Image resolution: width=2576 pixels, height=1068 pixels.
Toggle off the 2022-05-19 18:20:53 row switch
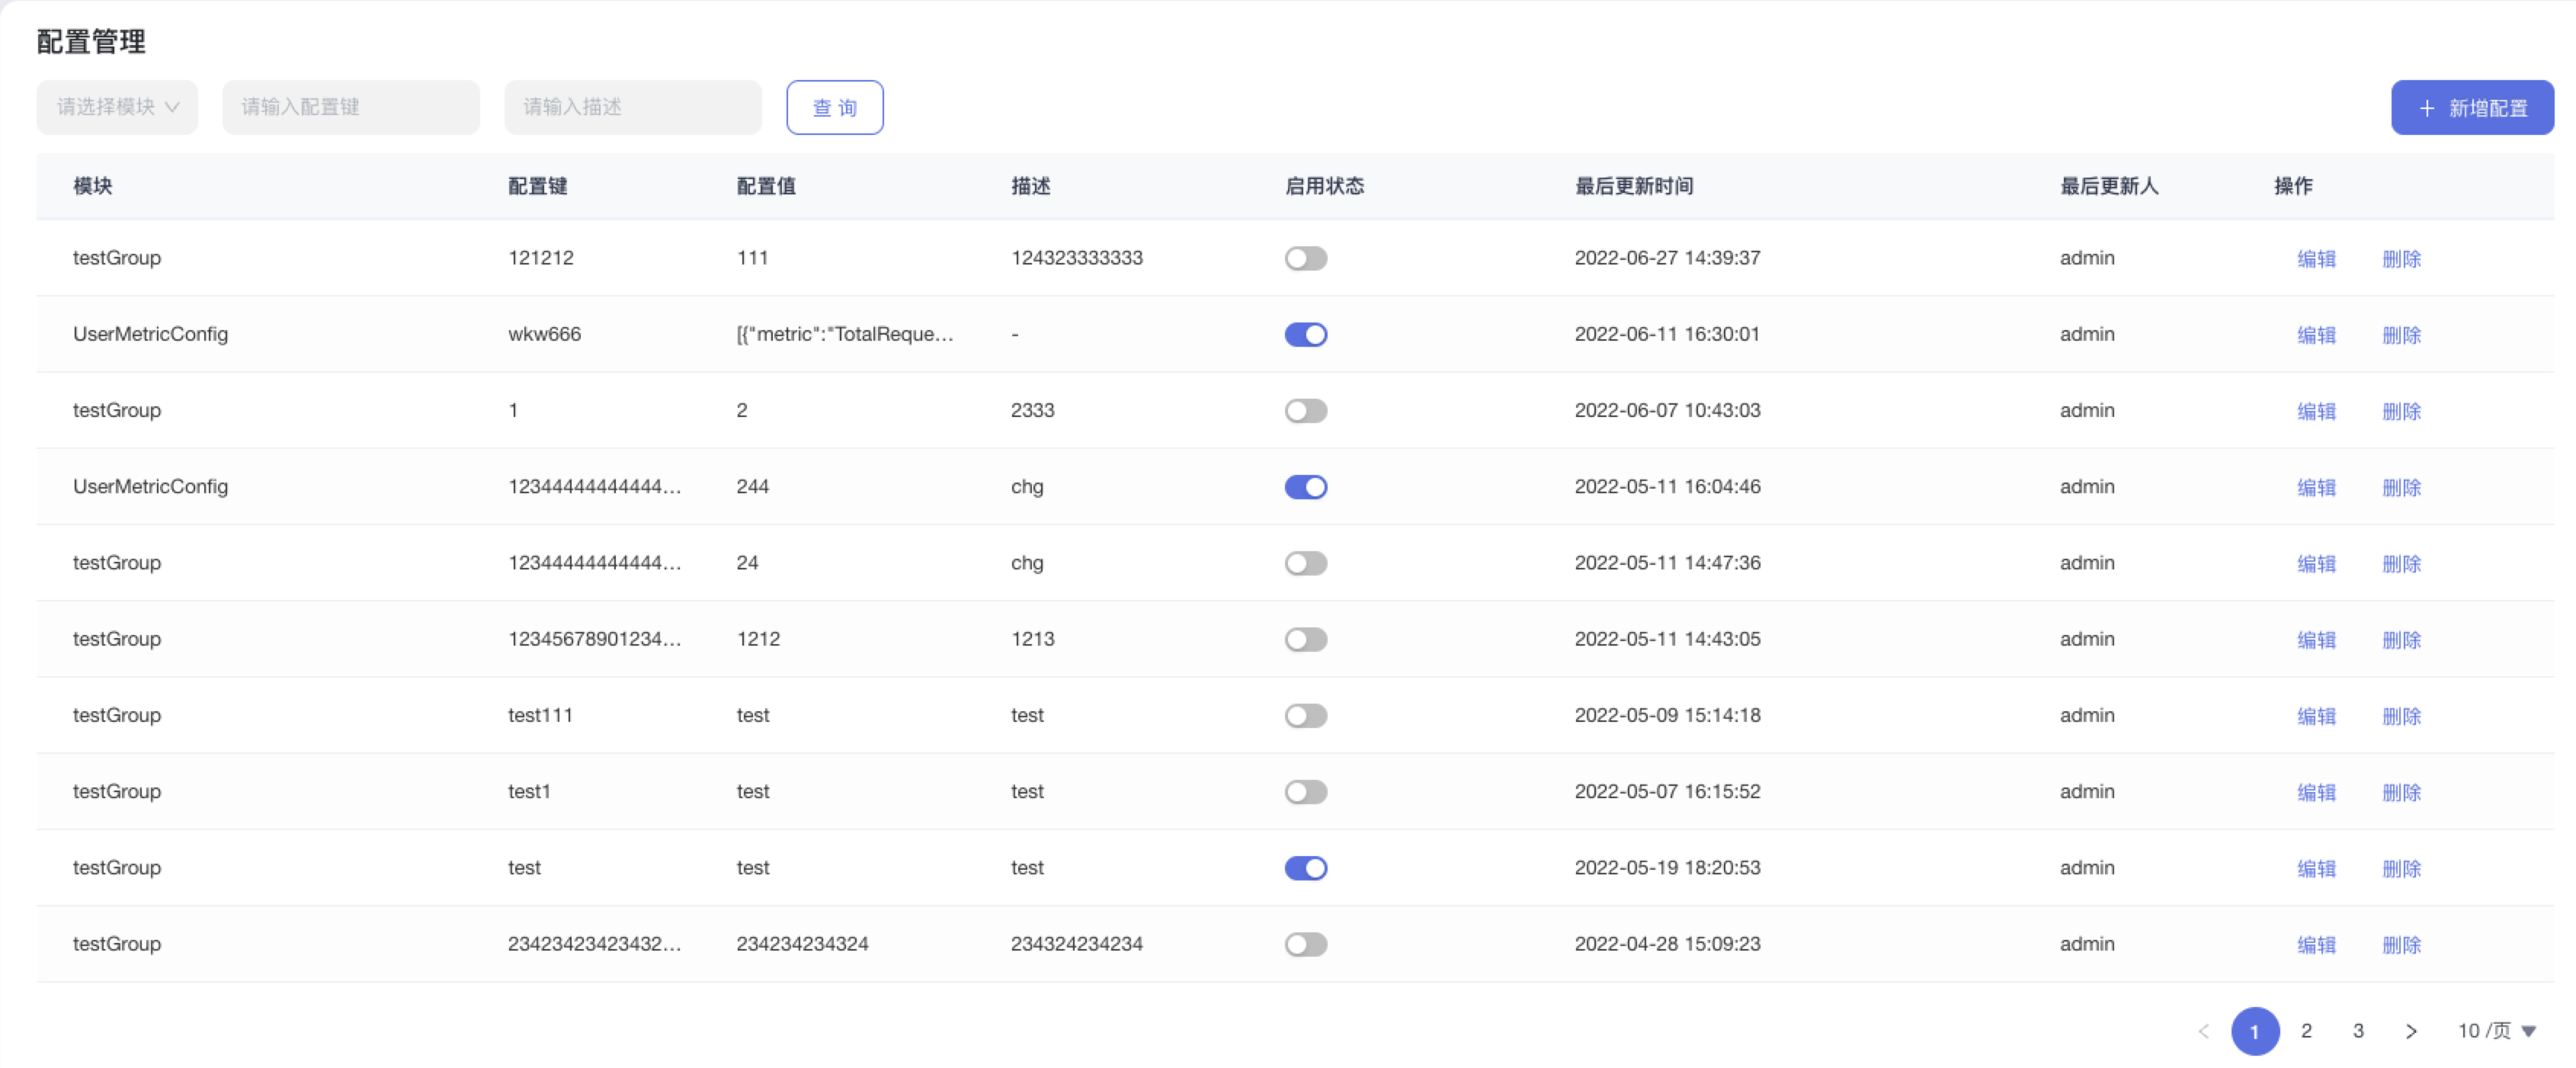click(1305, 868)
